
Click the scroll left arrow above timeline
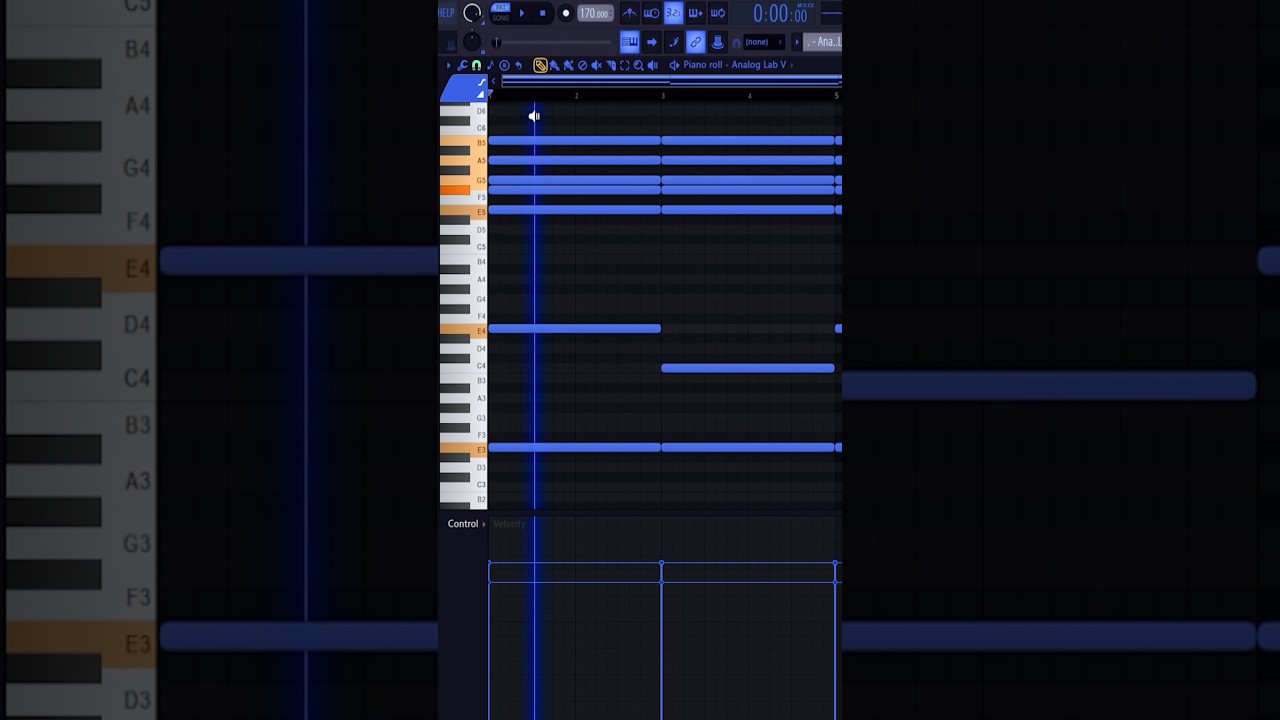[493, 81]
